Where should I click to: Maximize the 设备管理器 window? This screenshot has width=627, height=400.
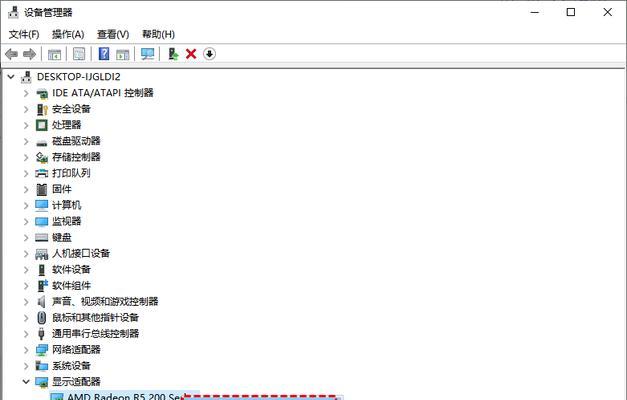[x=571, y=12]
